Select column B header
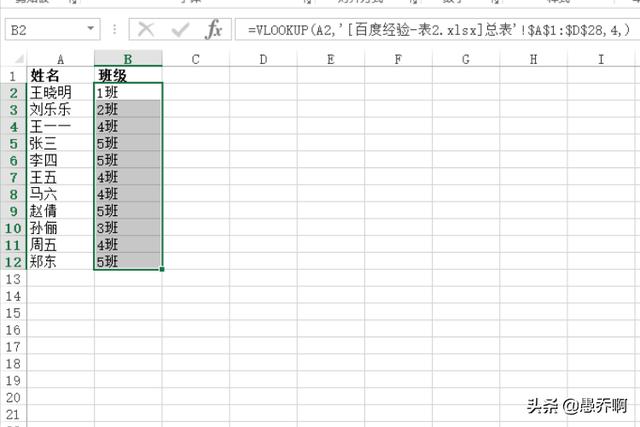The width and height of the screenshot is (640, 427). pos(127,59)
